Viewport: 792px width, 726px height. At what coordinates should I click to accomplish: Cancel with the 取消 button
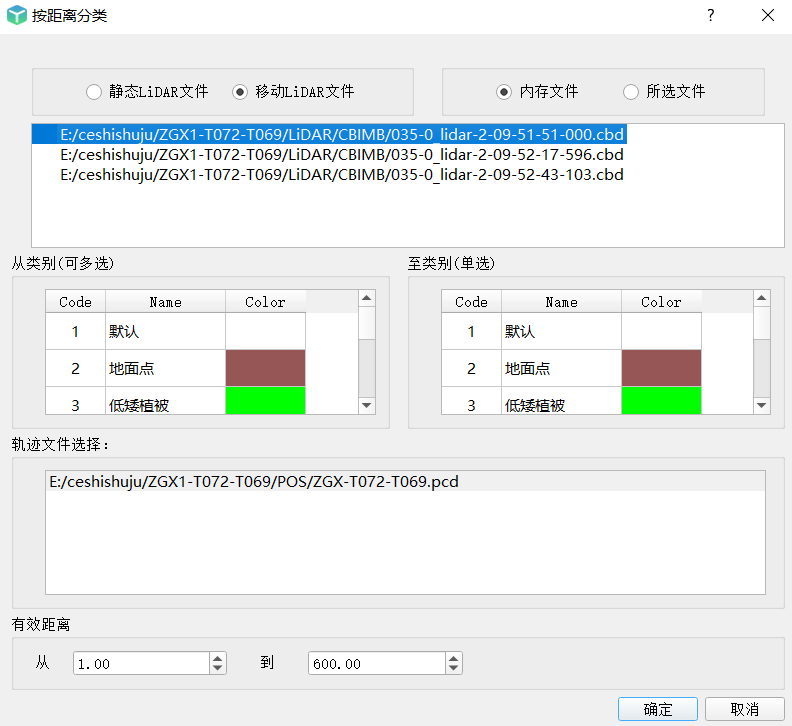pos(745,709)
